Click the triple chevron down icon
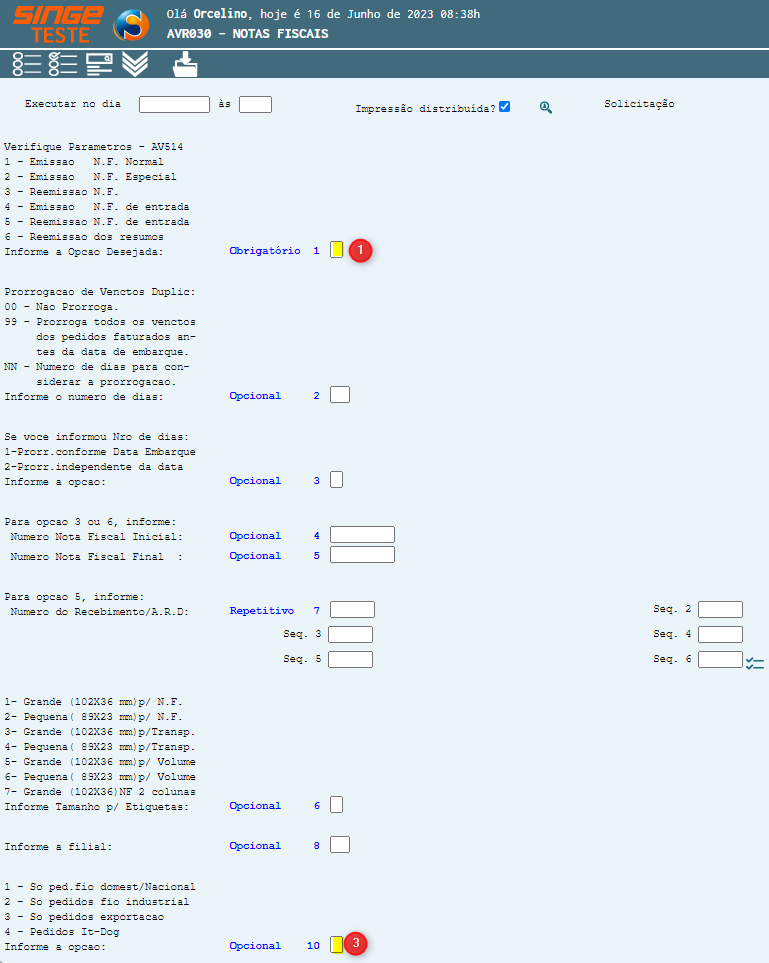Screen dimensions: 769x963 (x=135, y=64)
